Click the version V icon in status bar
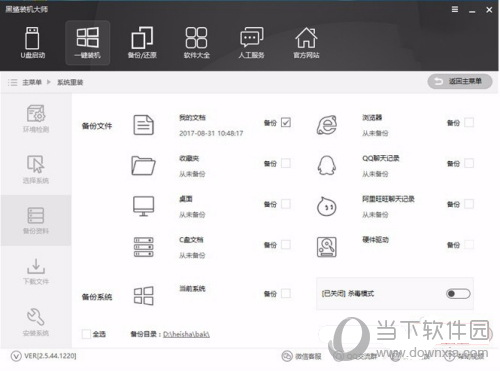 16,356
